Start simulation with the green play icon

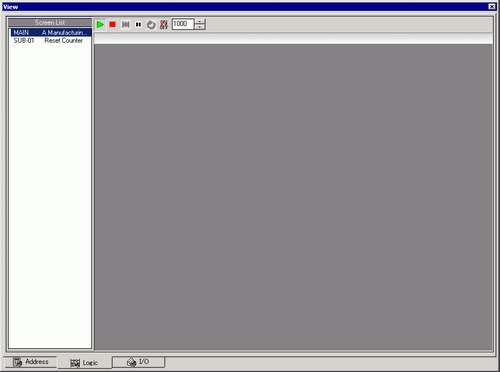[x=100, y=24]
